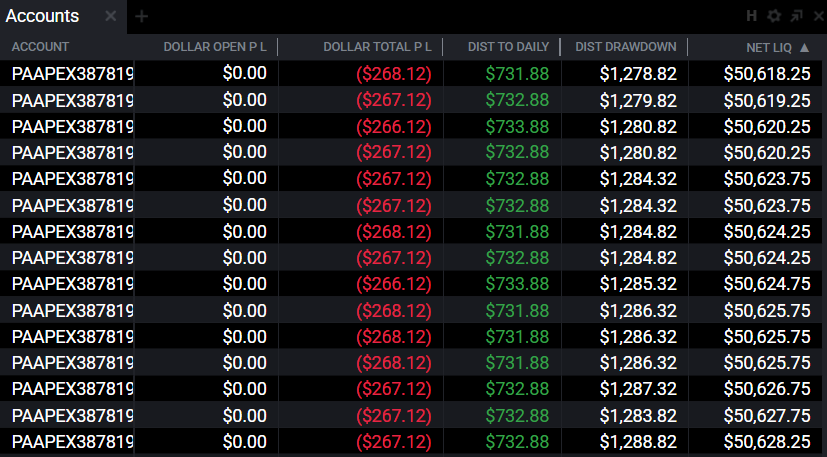Select the net liq cell $50,626.75
The height and width of the screenshot is (457, 827).
coord(767,389)
